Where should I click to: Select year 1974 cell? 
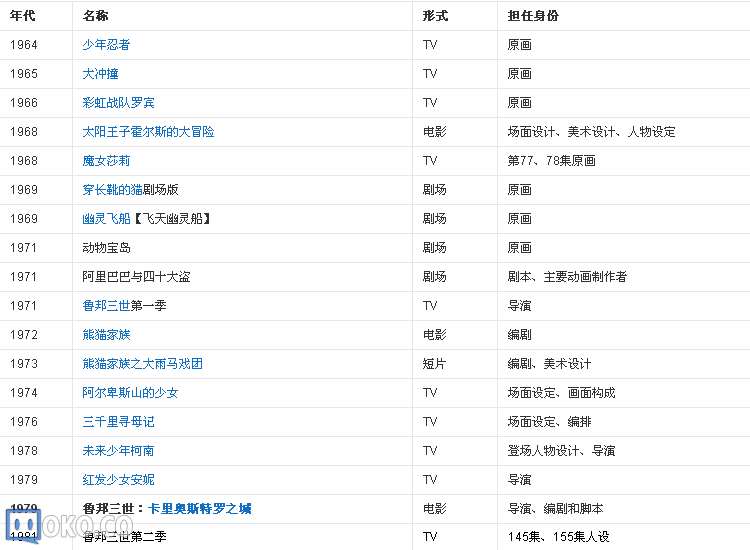click(x=24, y=393)
